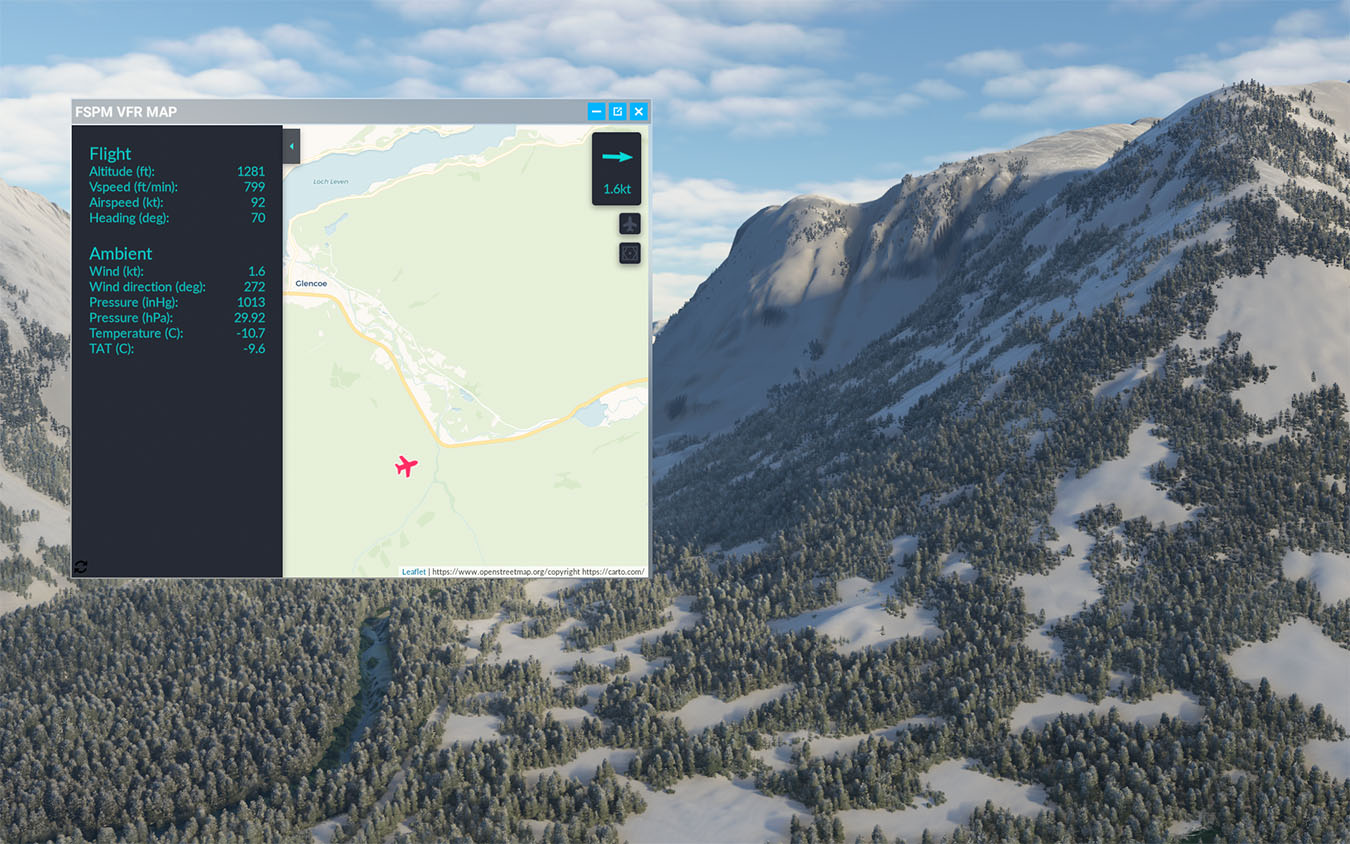Click the refresh icon in the data panel

click(81, 567)
